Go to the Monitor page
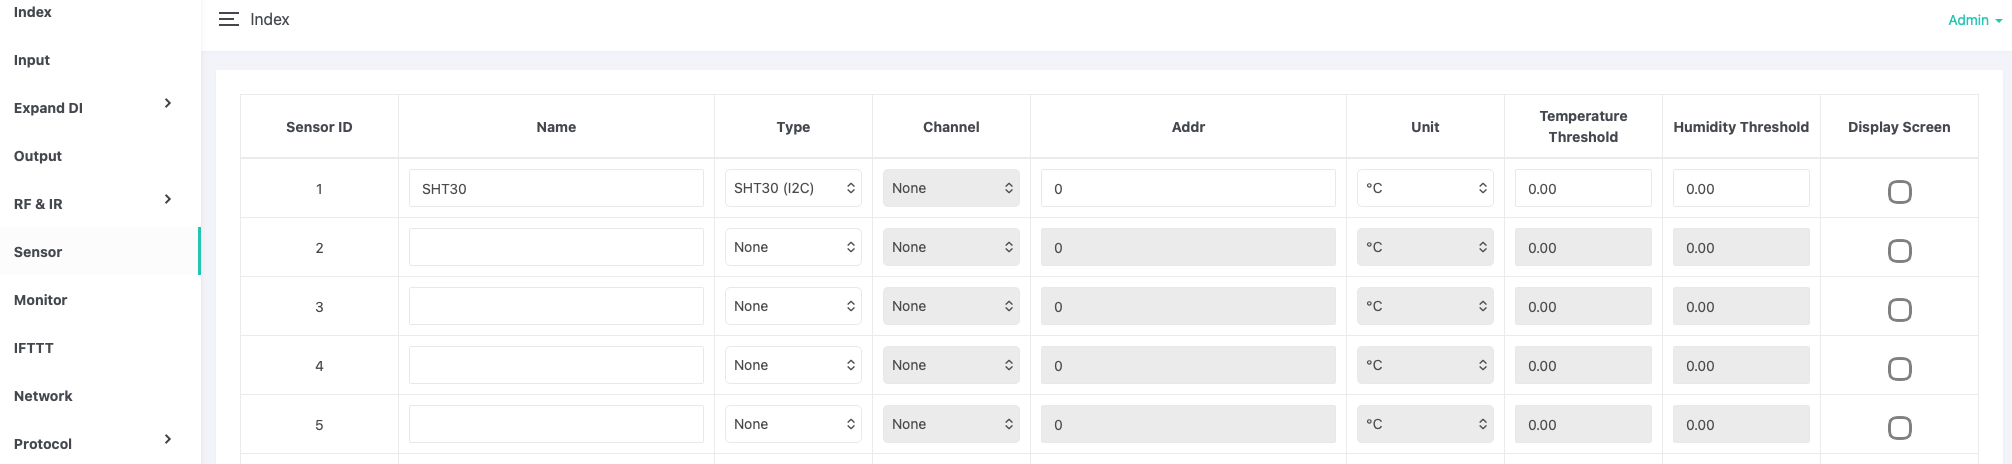2012x464 pixels. [x=41, y=300]
